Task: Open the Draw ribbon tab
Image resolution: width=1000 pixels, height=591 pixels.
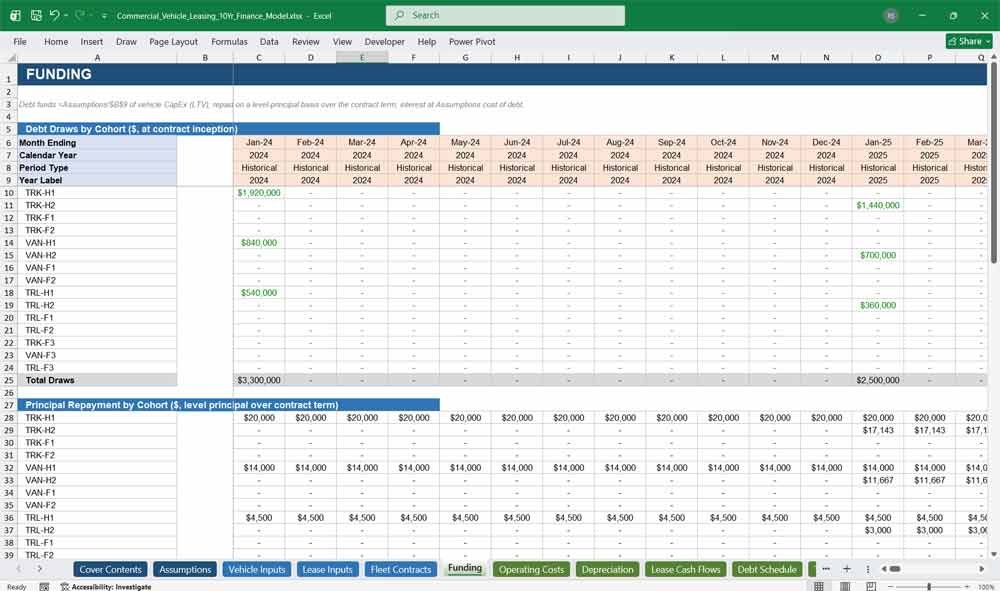Action: [x=126, y=41]
